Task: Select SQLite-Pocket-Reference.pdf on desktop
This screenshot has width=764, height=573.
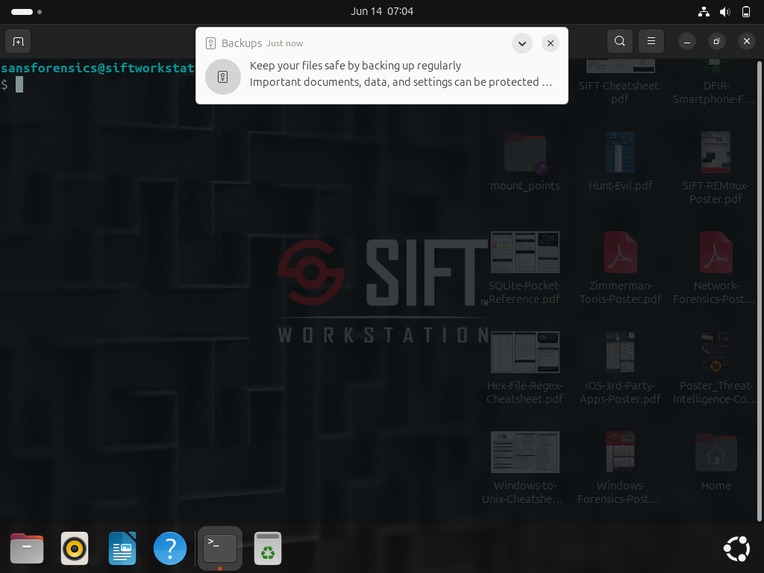Action: (525, 268)
